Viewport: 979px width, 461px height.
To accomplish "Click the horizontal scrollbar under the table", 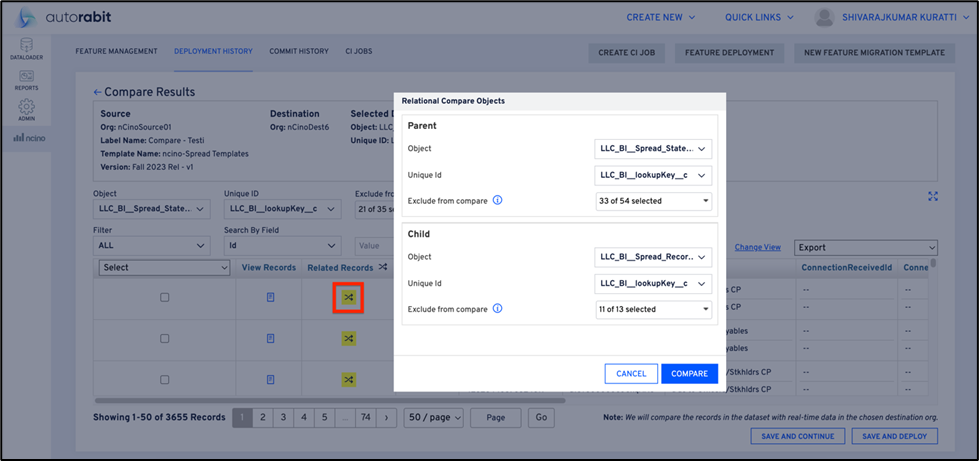I will (330, 401).
